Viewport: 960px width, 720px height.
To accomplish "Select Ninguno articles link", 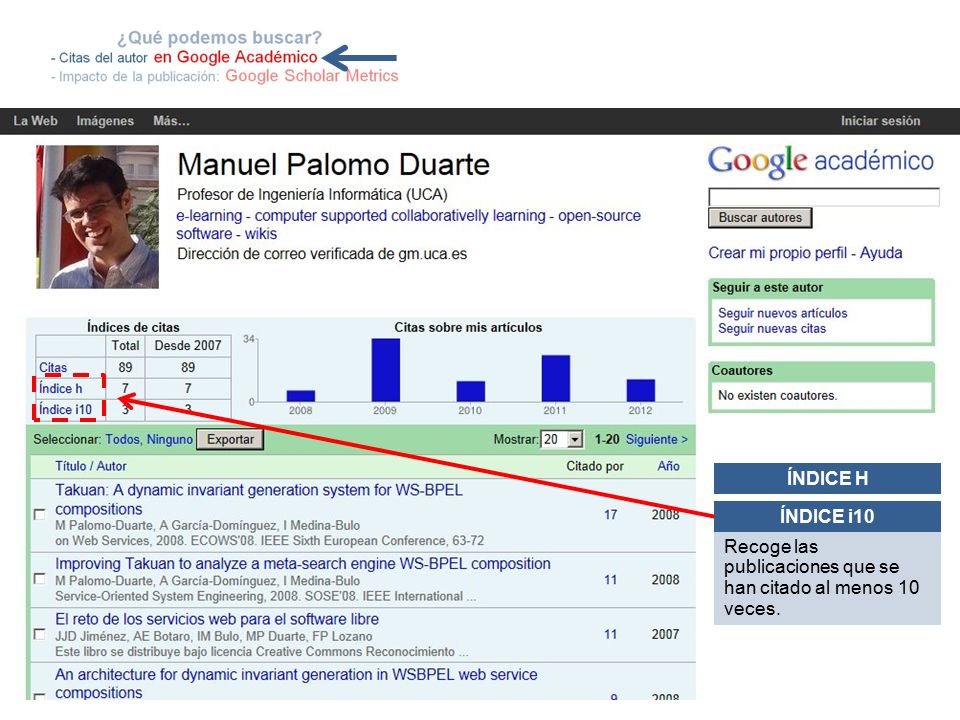I will tap(170, 439).
